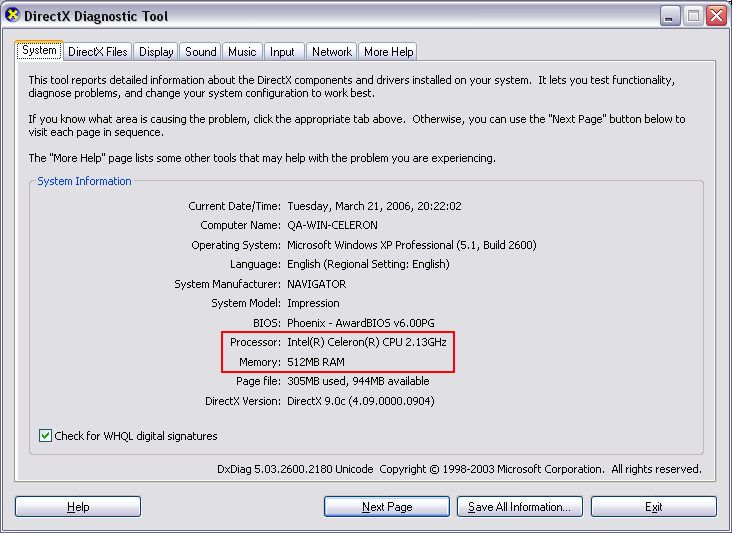This screenshot has width=732, height=533.
Task: Click the DirectX icon in title bar
Action: tap(12, 15)
